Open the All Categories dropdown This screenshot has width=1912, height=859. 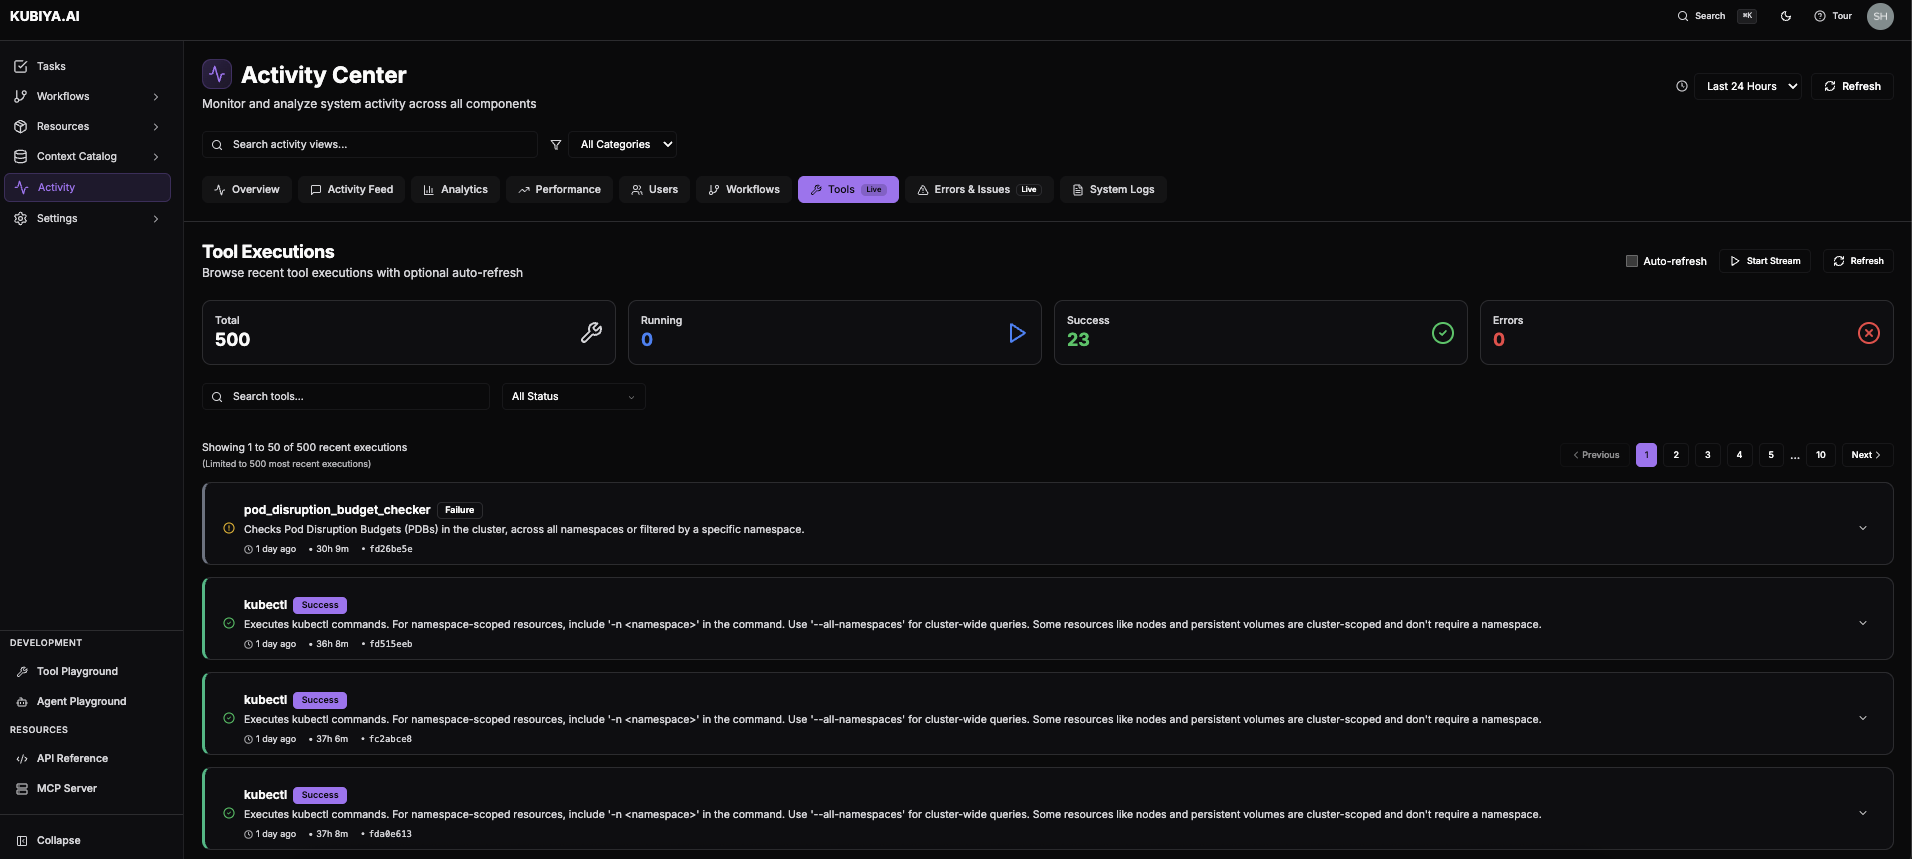(x=623, y=144)
